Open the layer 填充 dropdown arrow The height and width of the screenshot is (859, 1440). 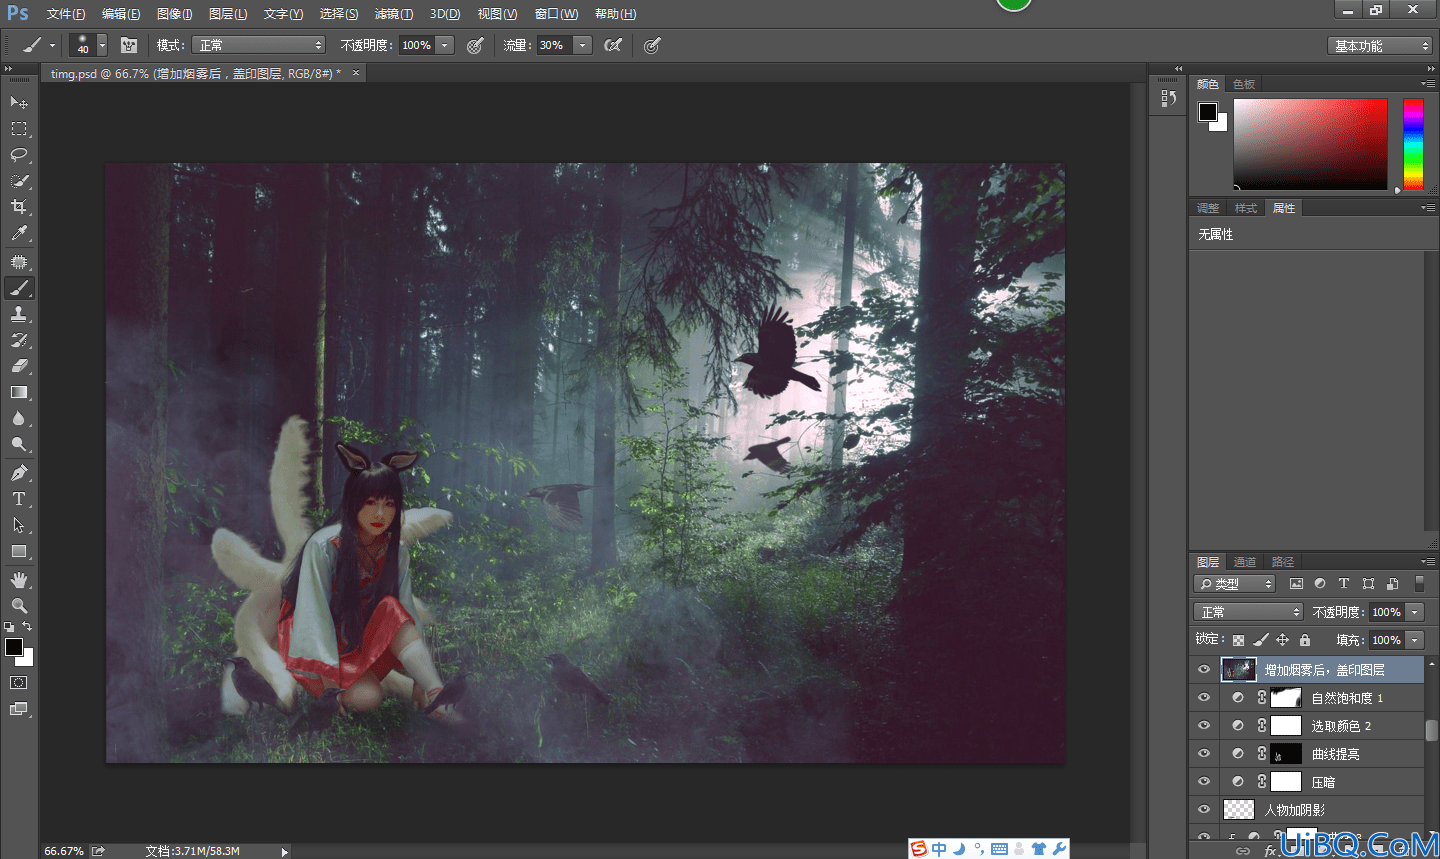coord(1415,640)
